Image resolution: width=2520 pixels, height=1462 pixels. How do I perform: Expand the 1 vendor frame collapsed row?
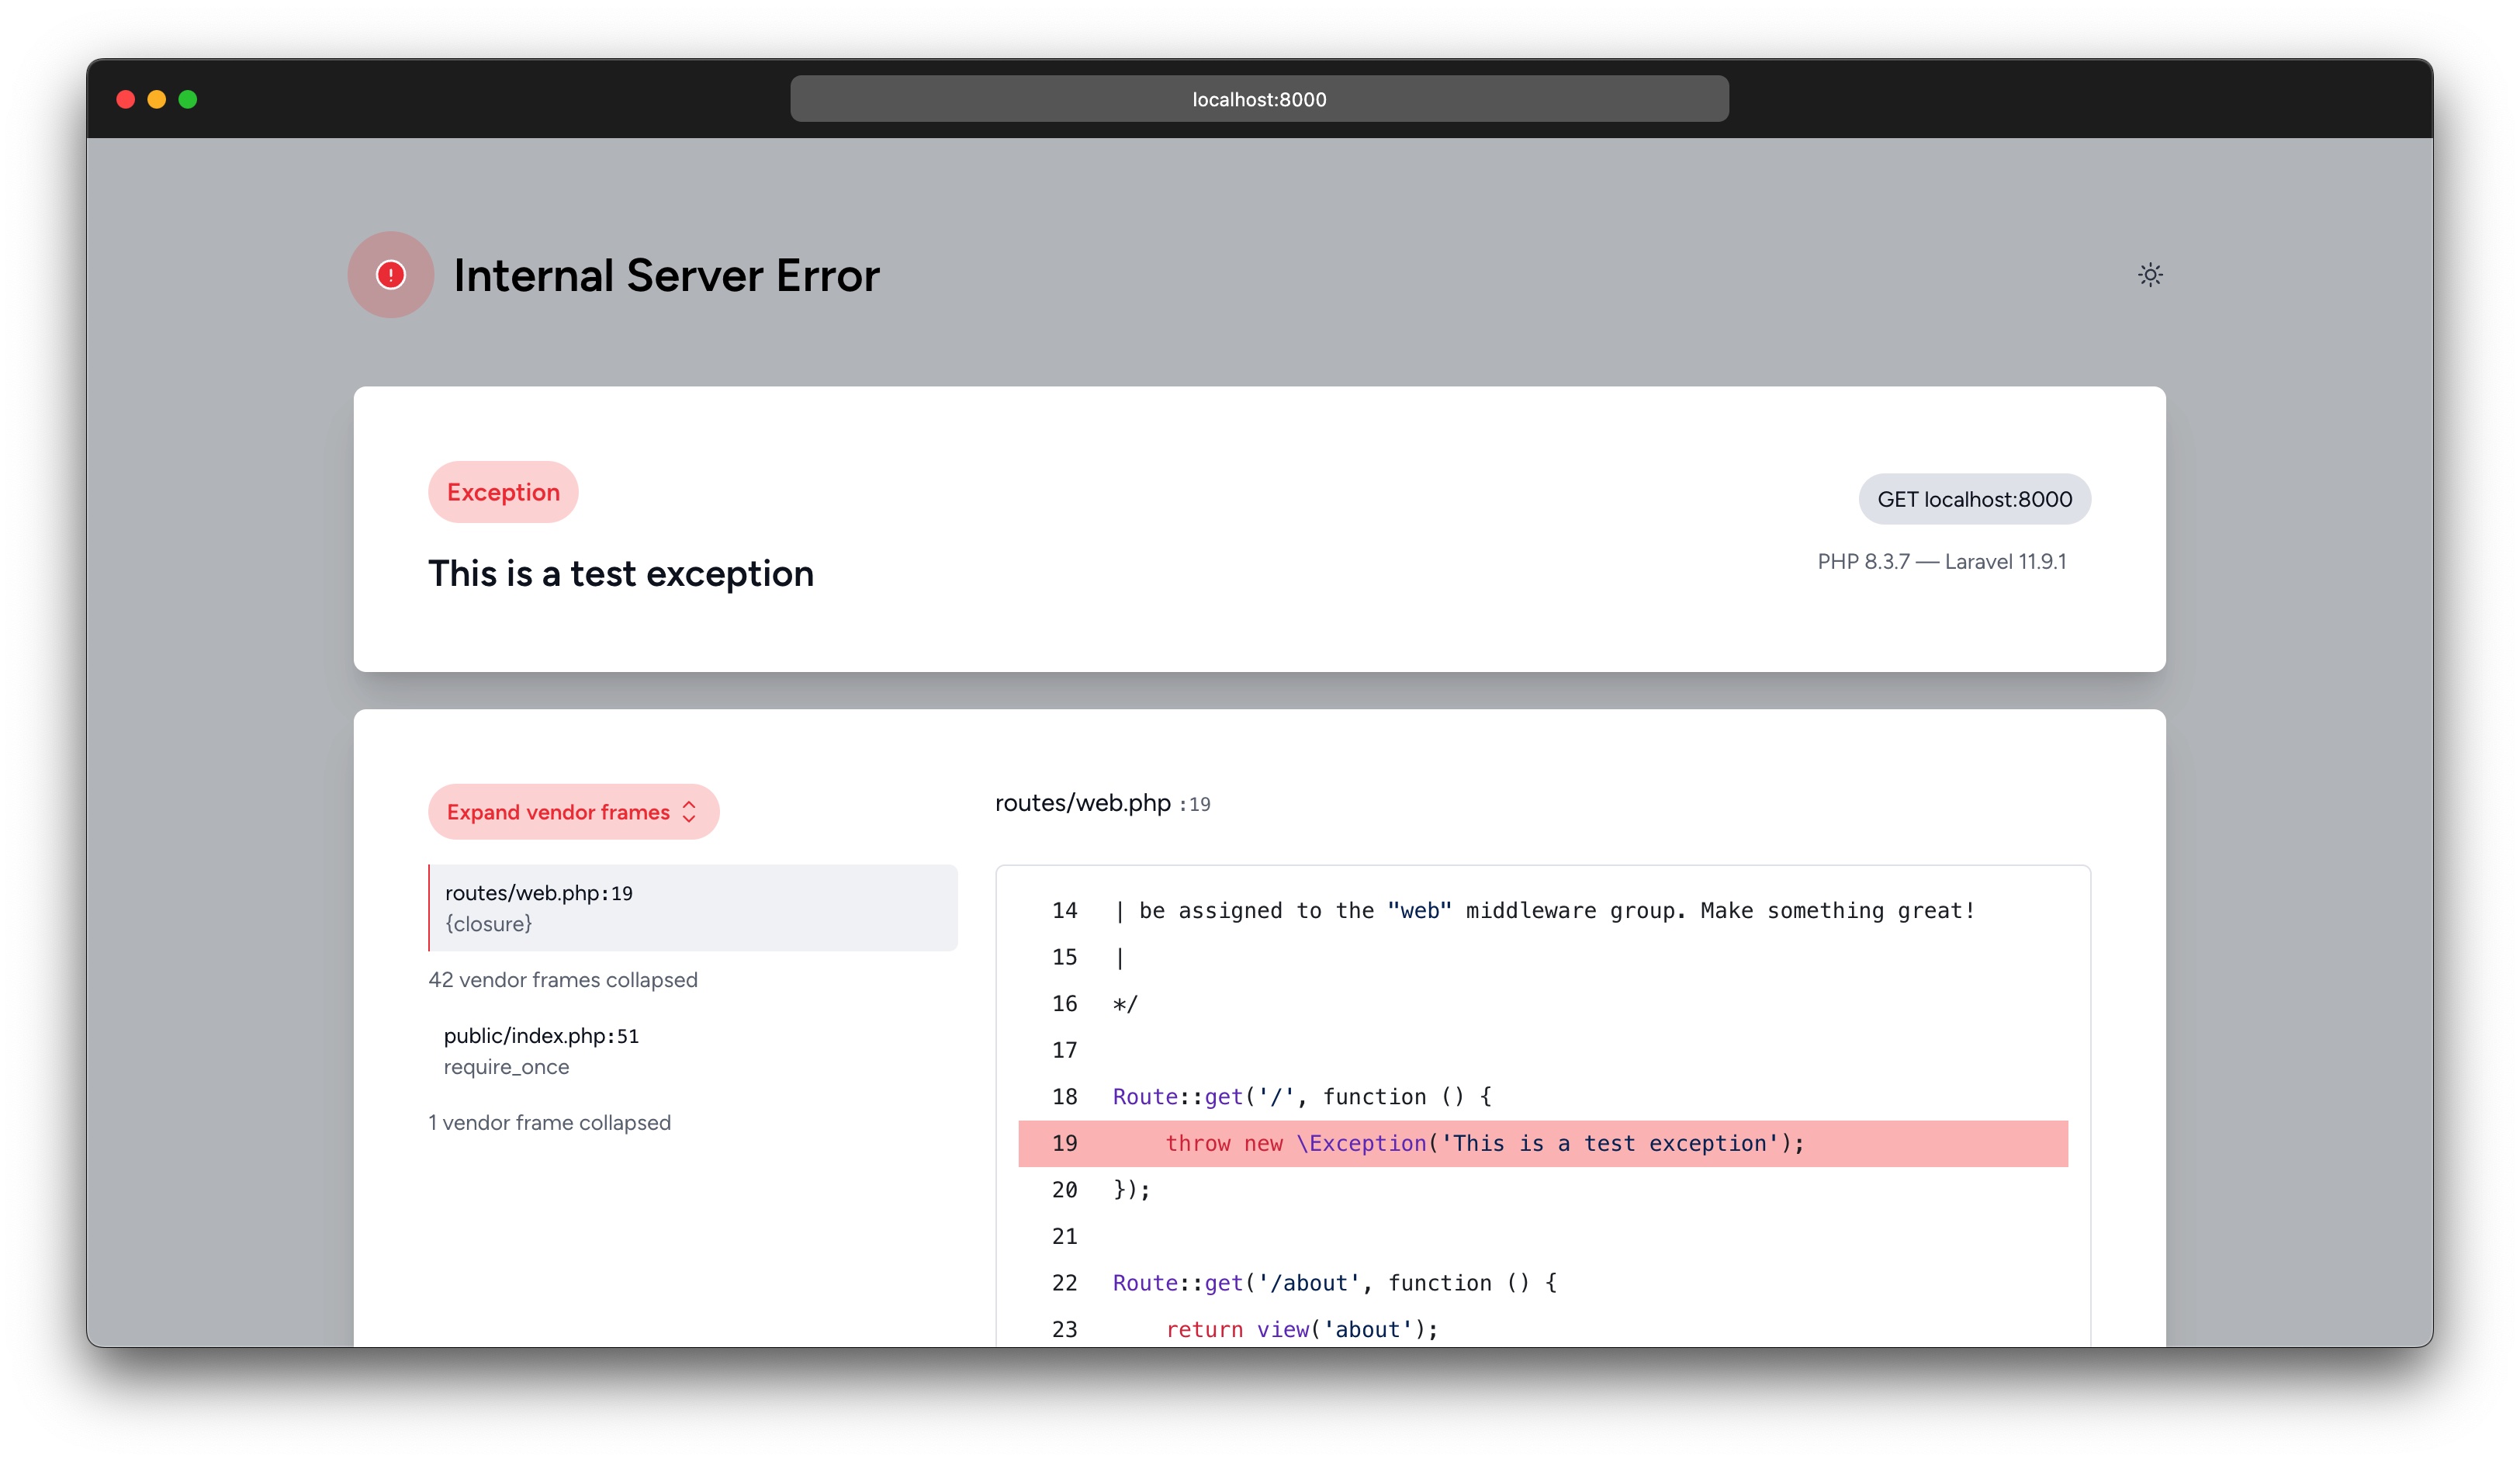coord(550,1123)
